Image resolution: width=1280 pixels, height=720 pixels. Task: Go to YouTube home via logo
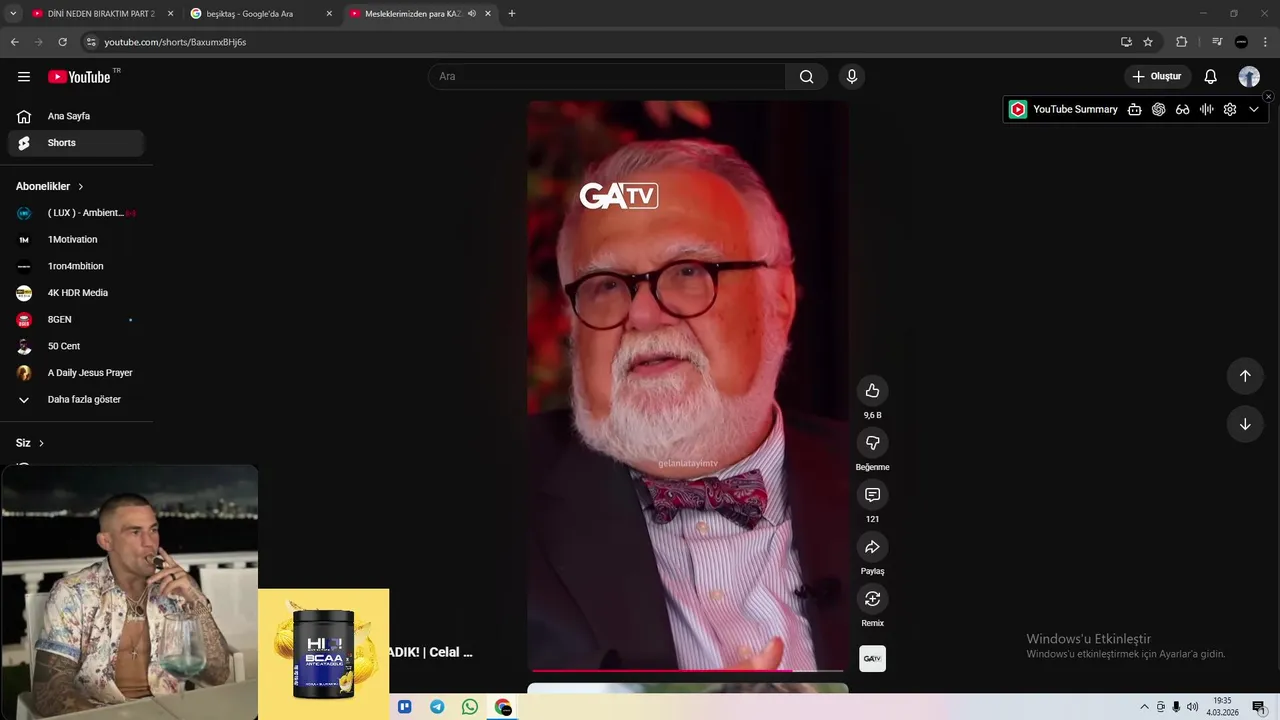click(x=79, y=77)
